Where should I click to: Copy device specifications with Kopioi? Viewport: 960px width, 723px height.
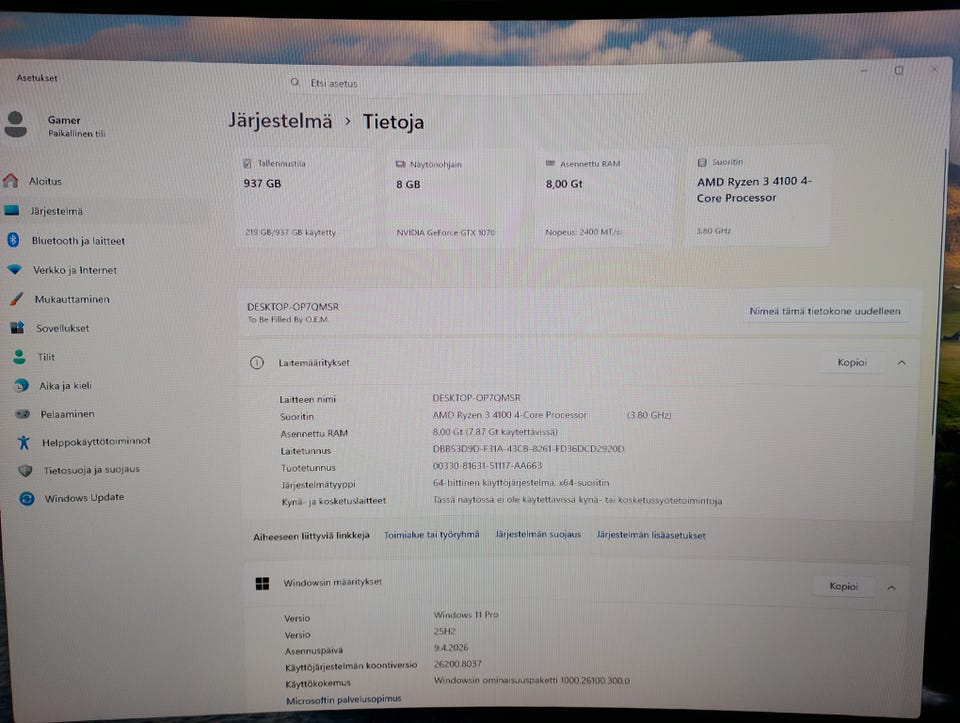(852, 362)
